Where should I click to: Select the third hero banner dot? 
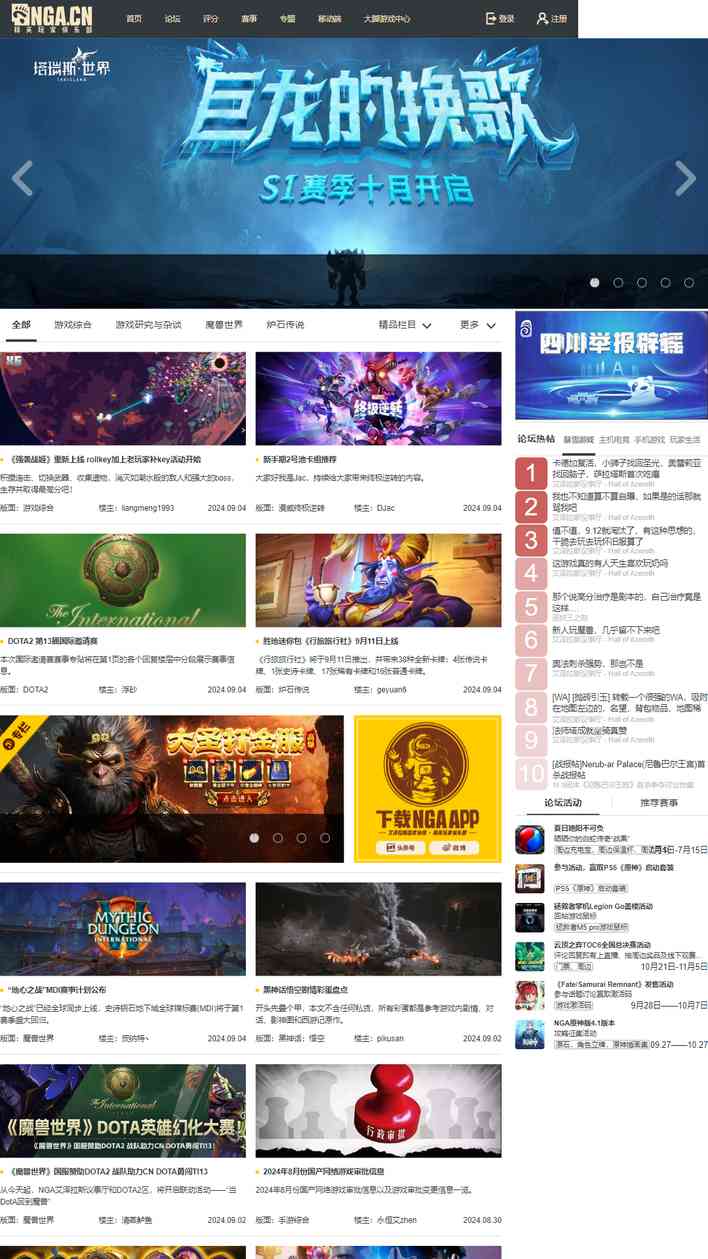pos(642,283)
